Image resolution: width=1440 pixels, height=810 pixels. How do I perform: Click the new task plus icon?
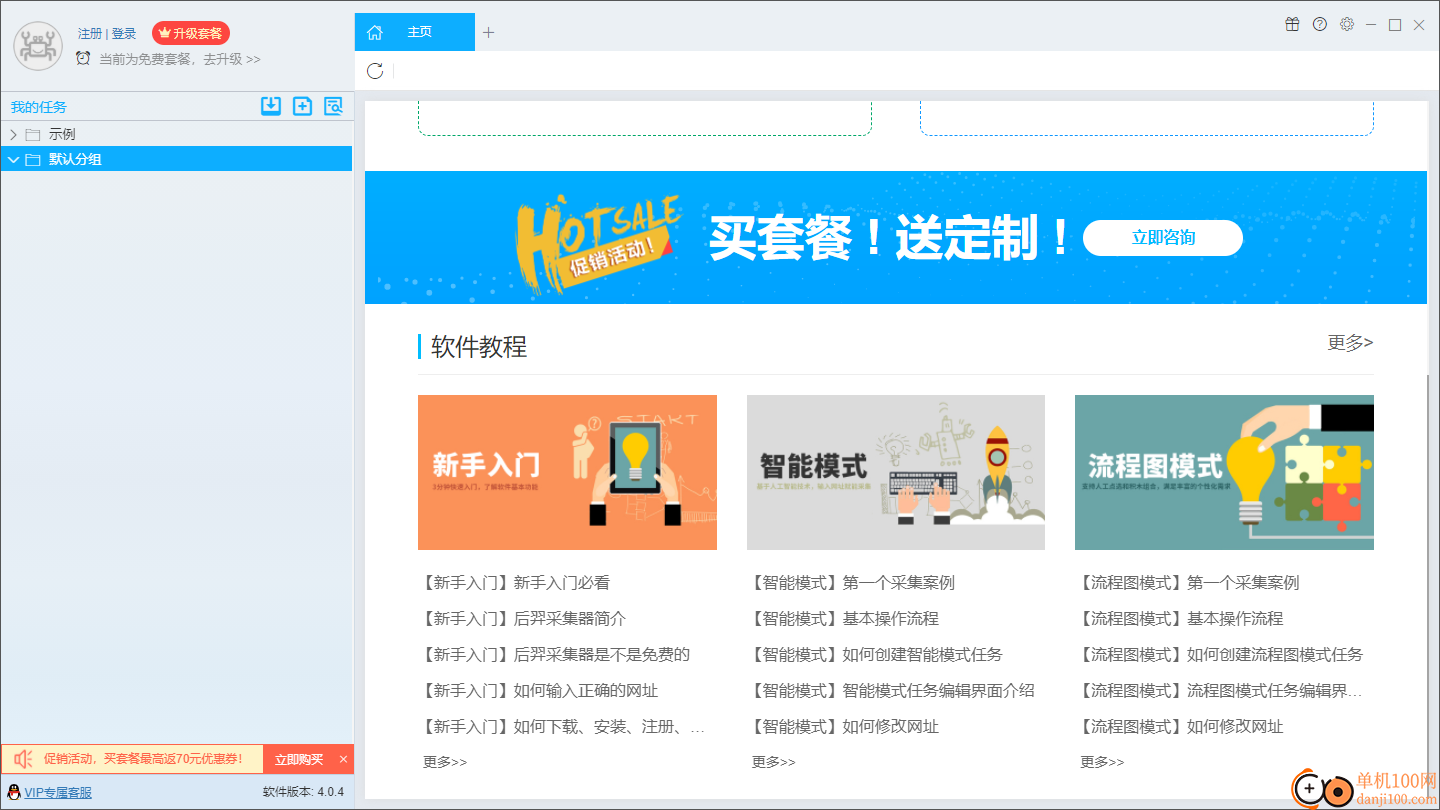pyautogui.click(x=302, y=106)
